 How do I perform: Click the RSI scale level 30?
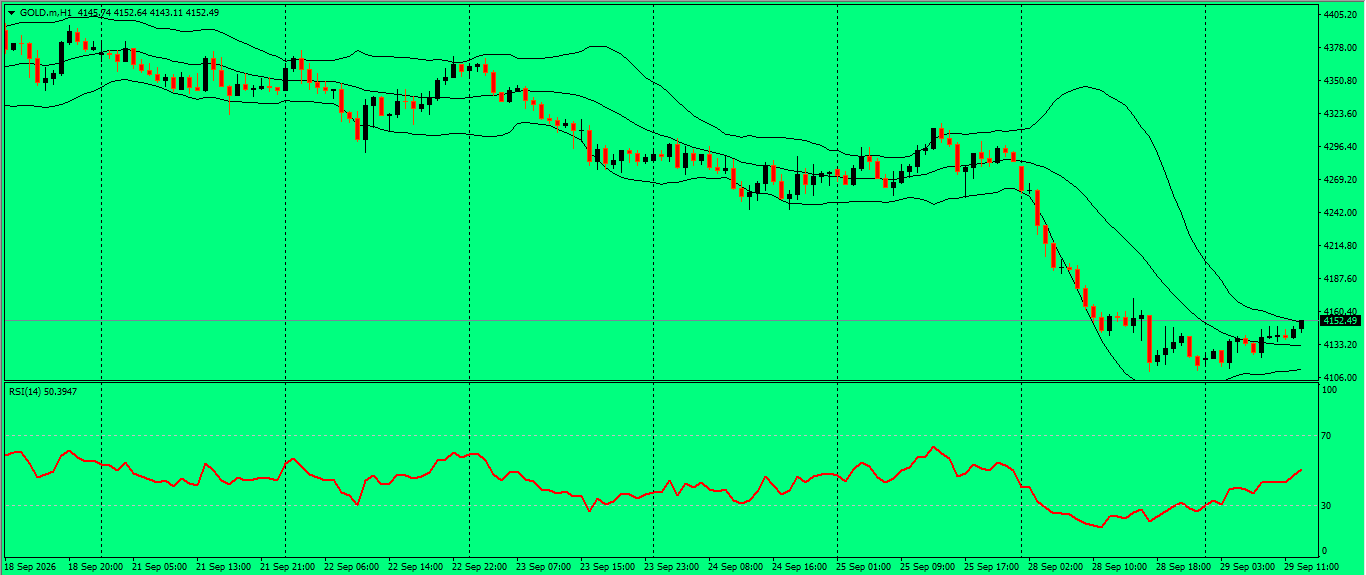(1327, 506)
